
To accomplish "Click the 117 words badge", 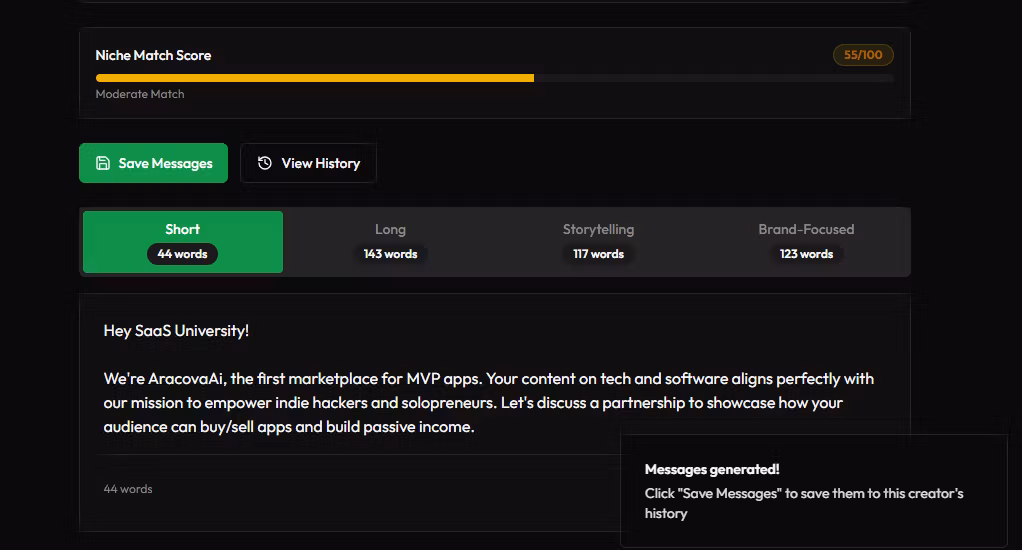I will click(598, 254).
